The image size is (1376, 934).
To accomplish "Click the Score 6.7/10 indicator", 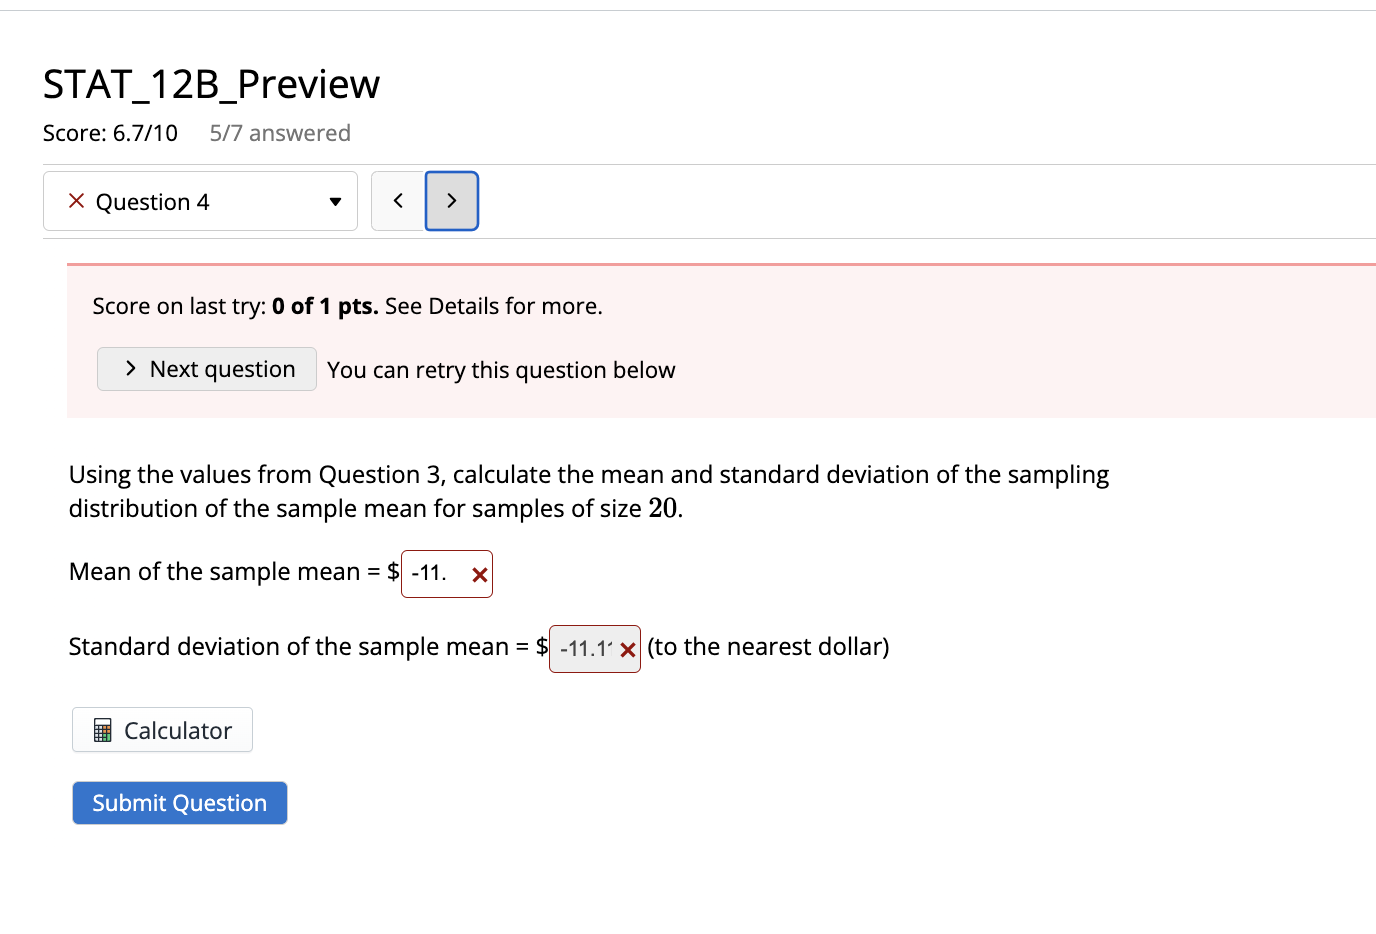I will point(110,132).
